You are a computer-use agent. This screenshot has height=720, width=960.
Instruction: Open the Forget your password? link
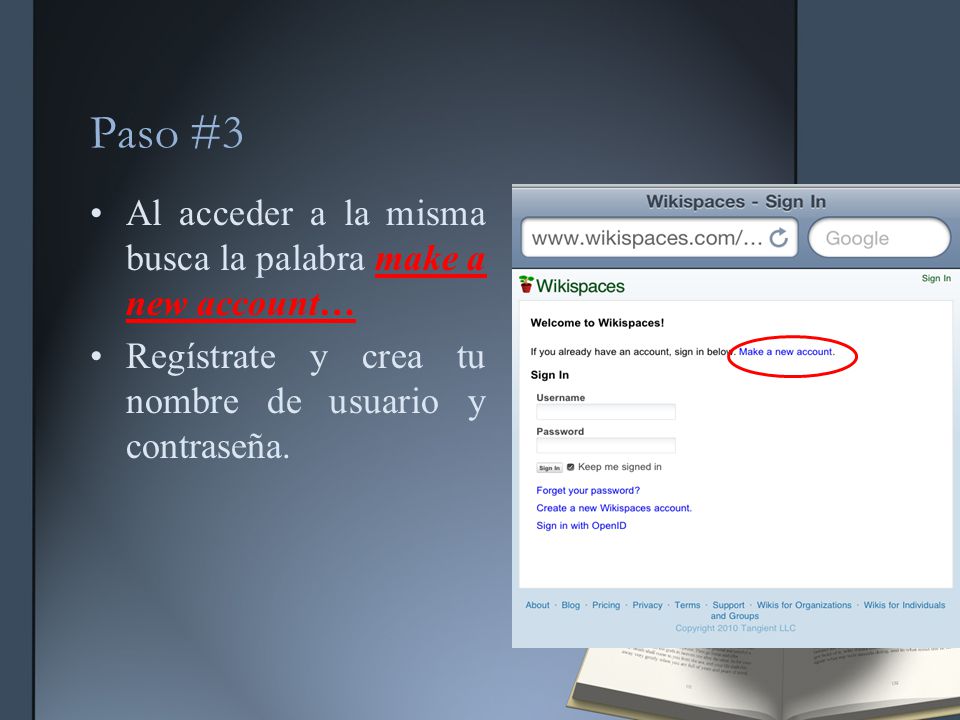tap(588, 490)
